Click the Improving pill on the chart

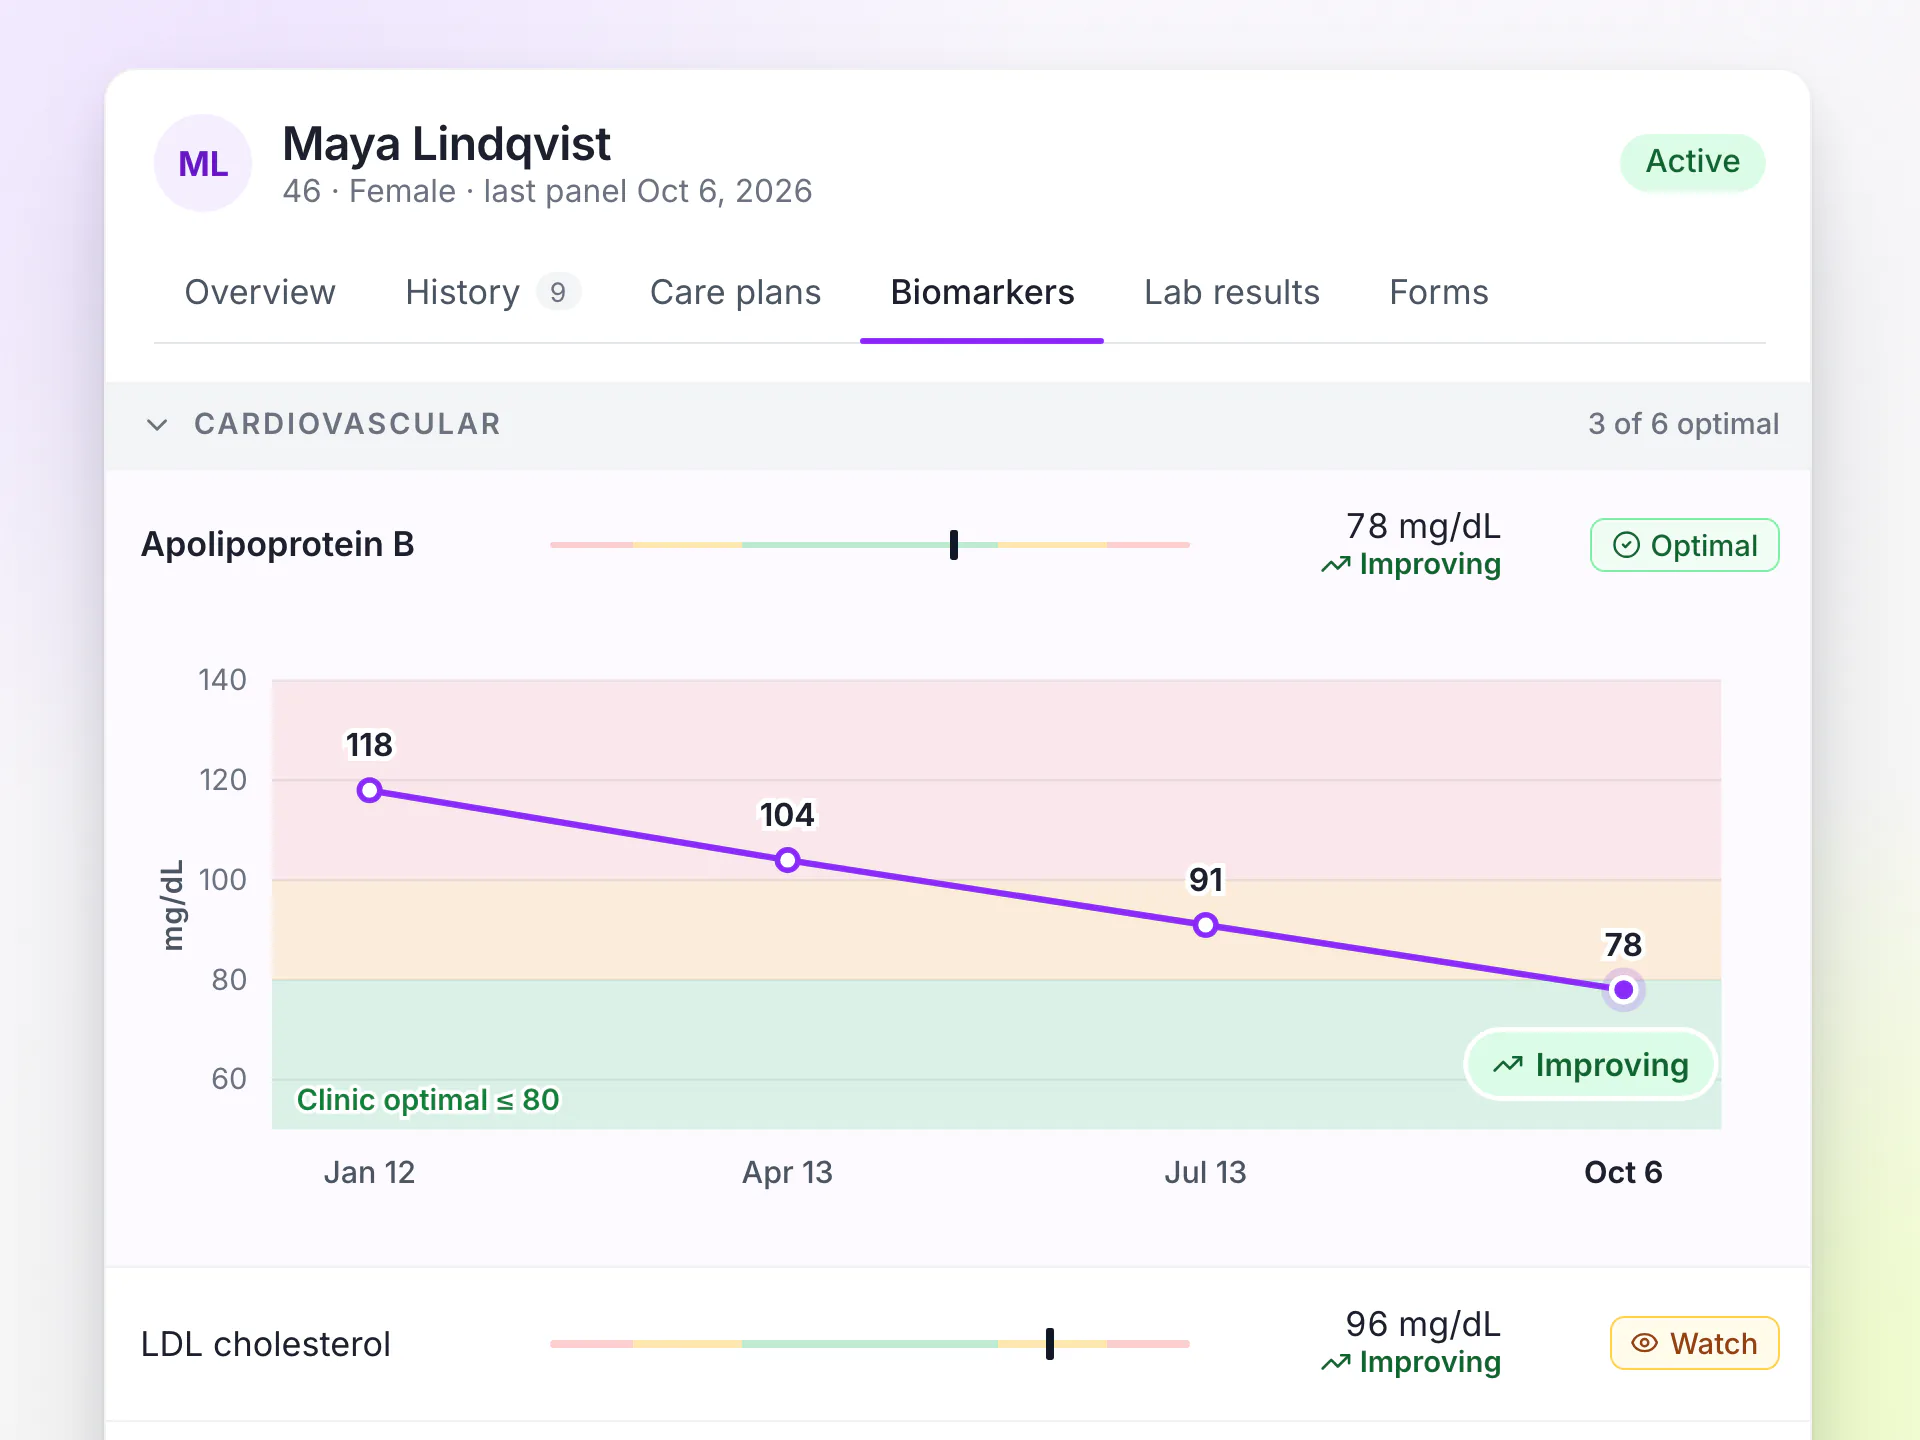[x=1590, y=1065]
